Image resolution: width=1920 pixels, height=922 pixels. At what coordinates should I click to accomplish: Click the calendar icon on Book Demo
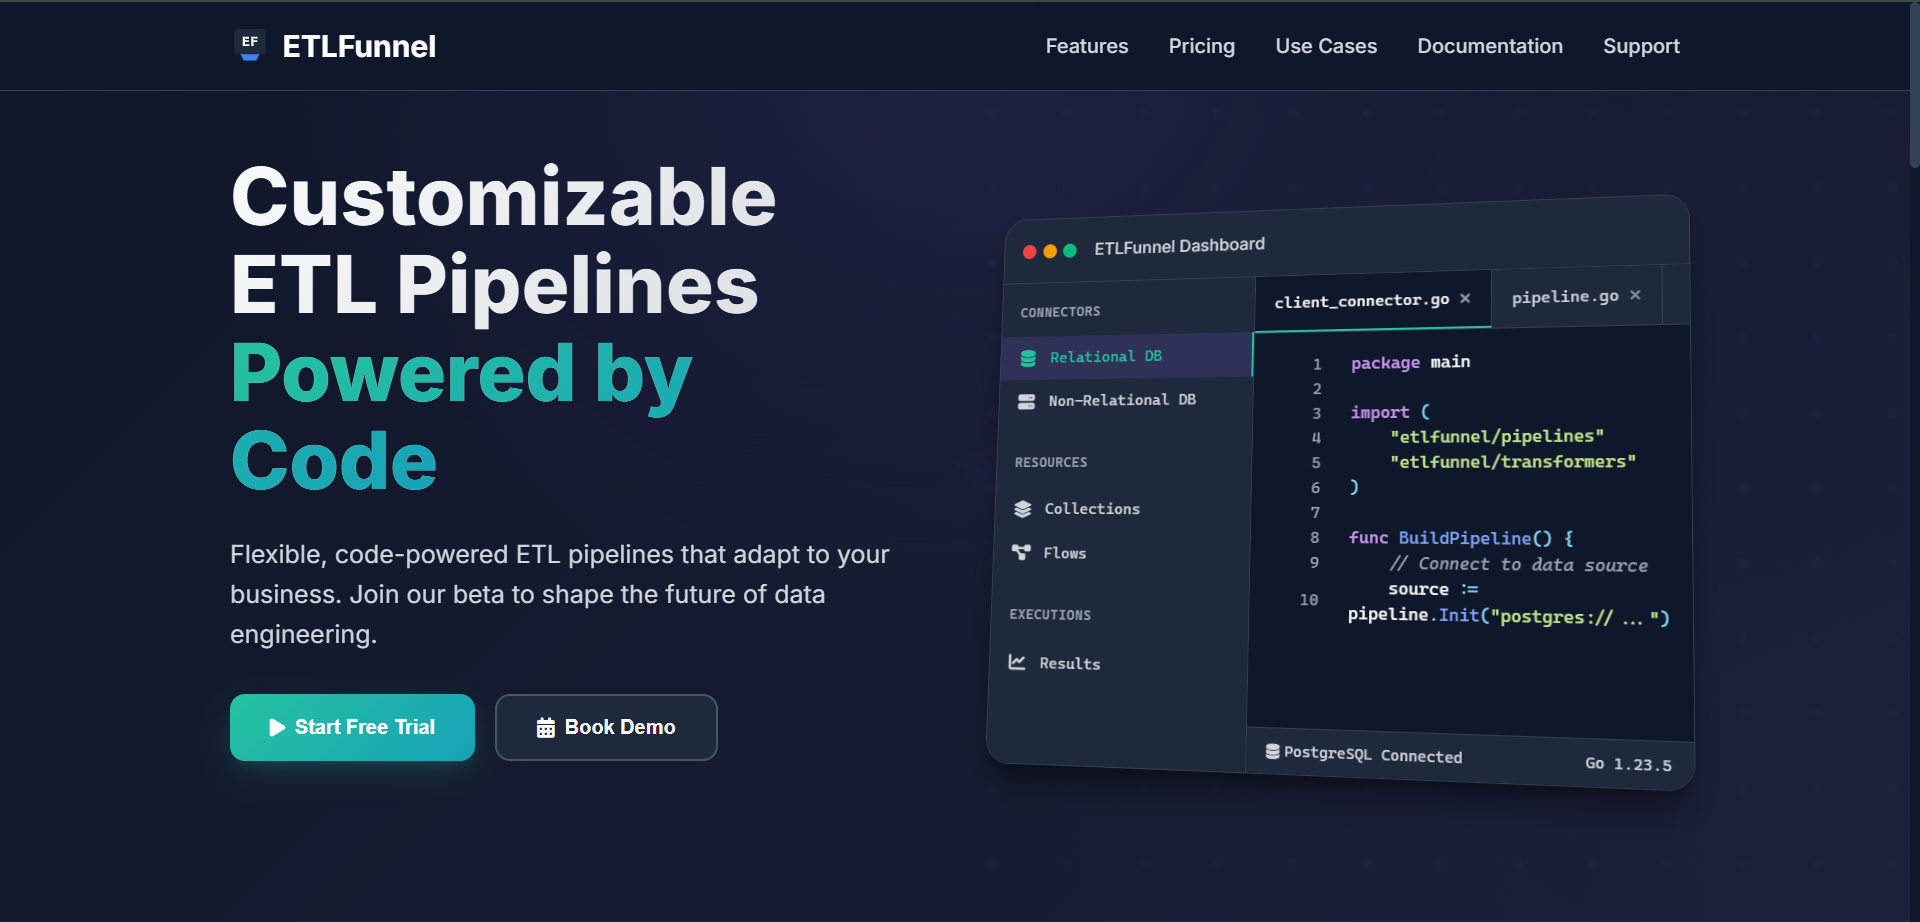tap(547, 727)
